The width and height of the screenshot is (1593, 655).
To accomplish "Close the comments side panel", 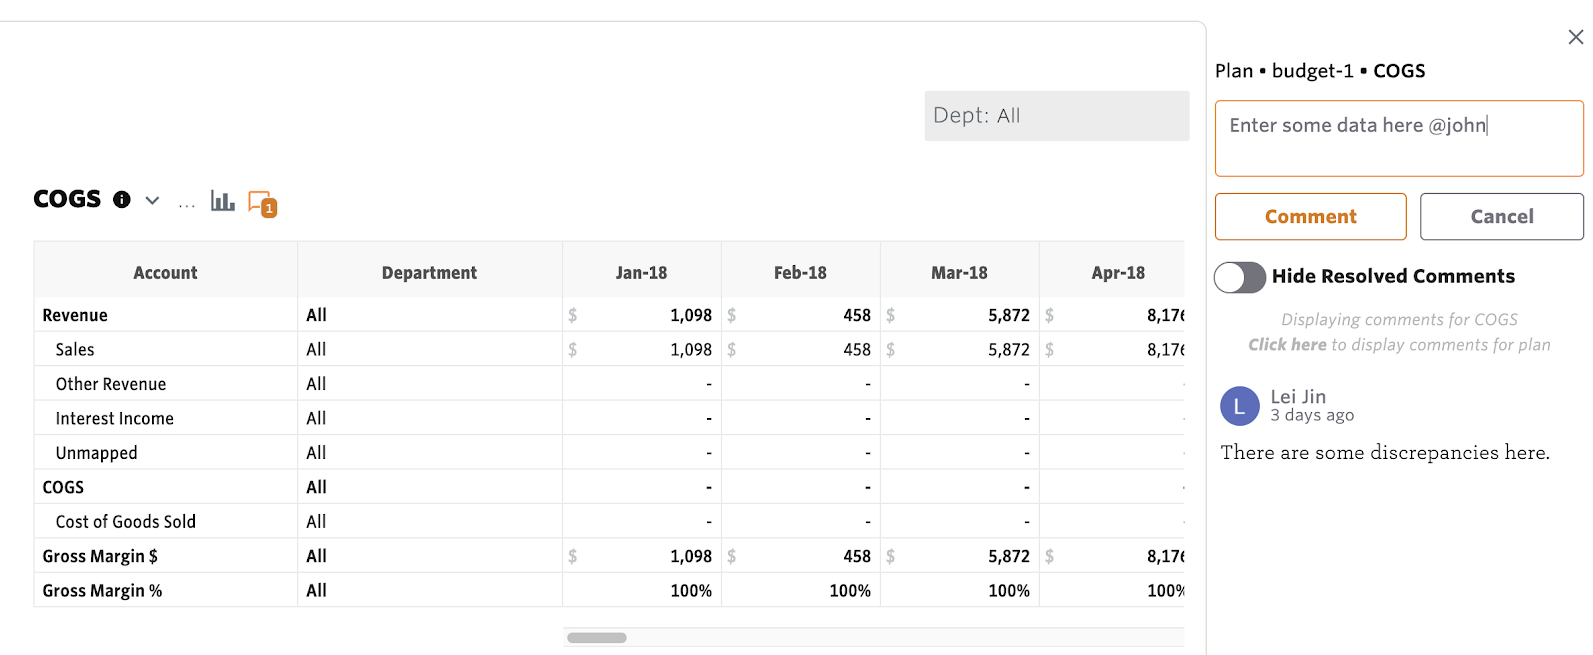I will point(1575,37).
